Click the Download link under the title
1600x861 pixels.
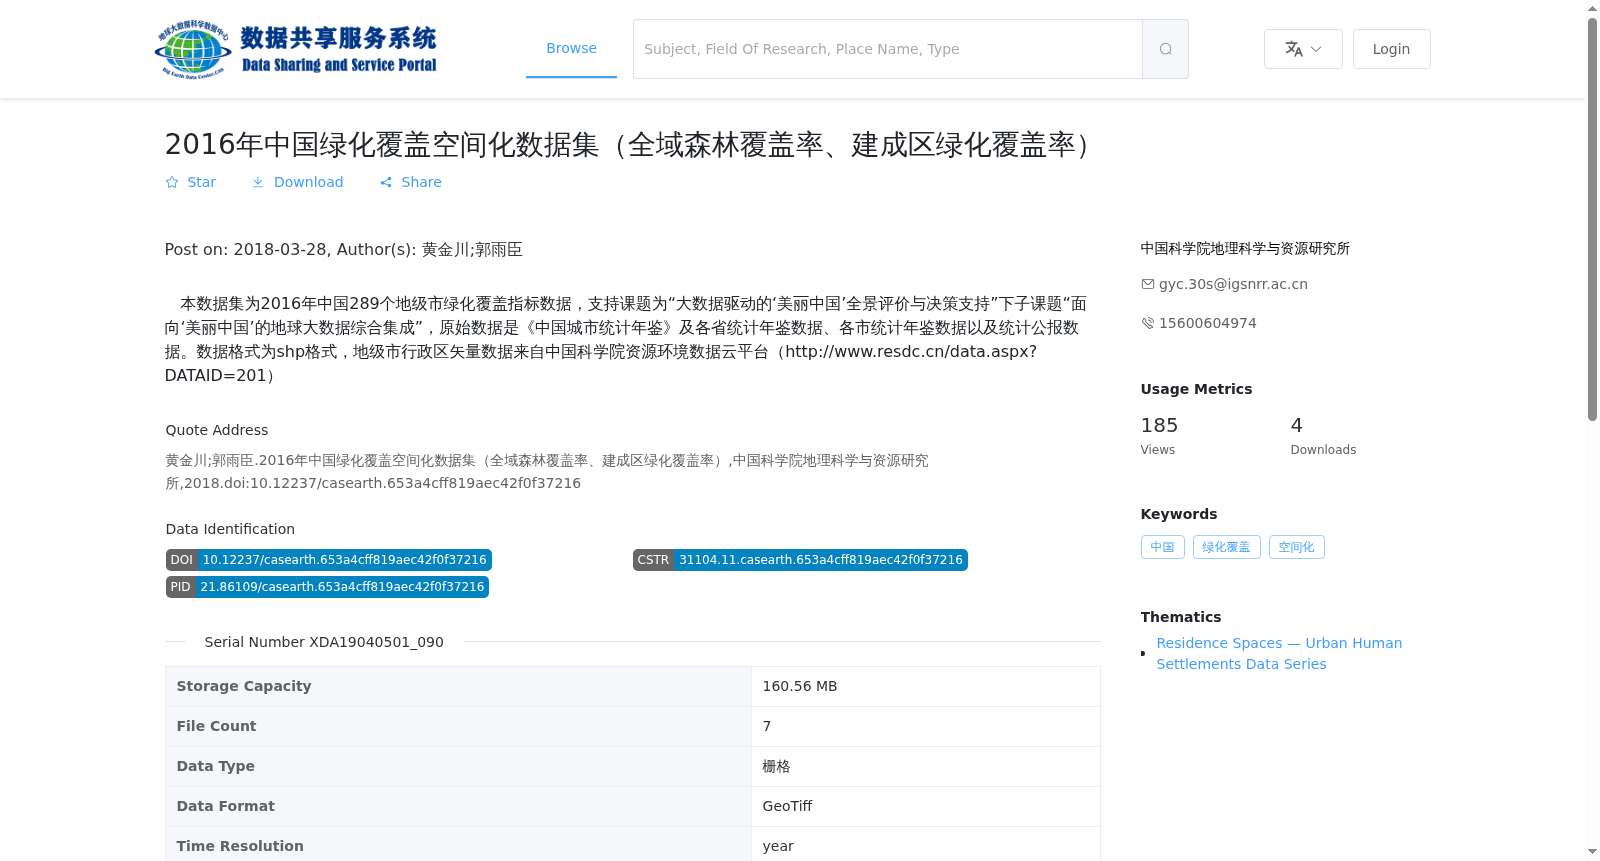click(x=297, y=182)
